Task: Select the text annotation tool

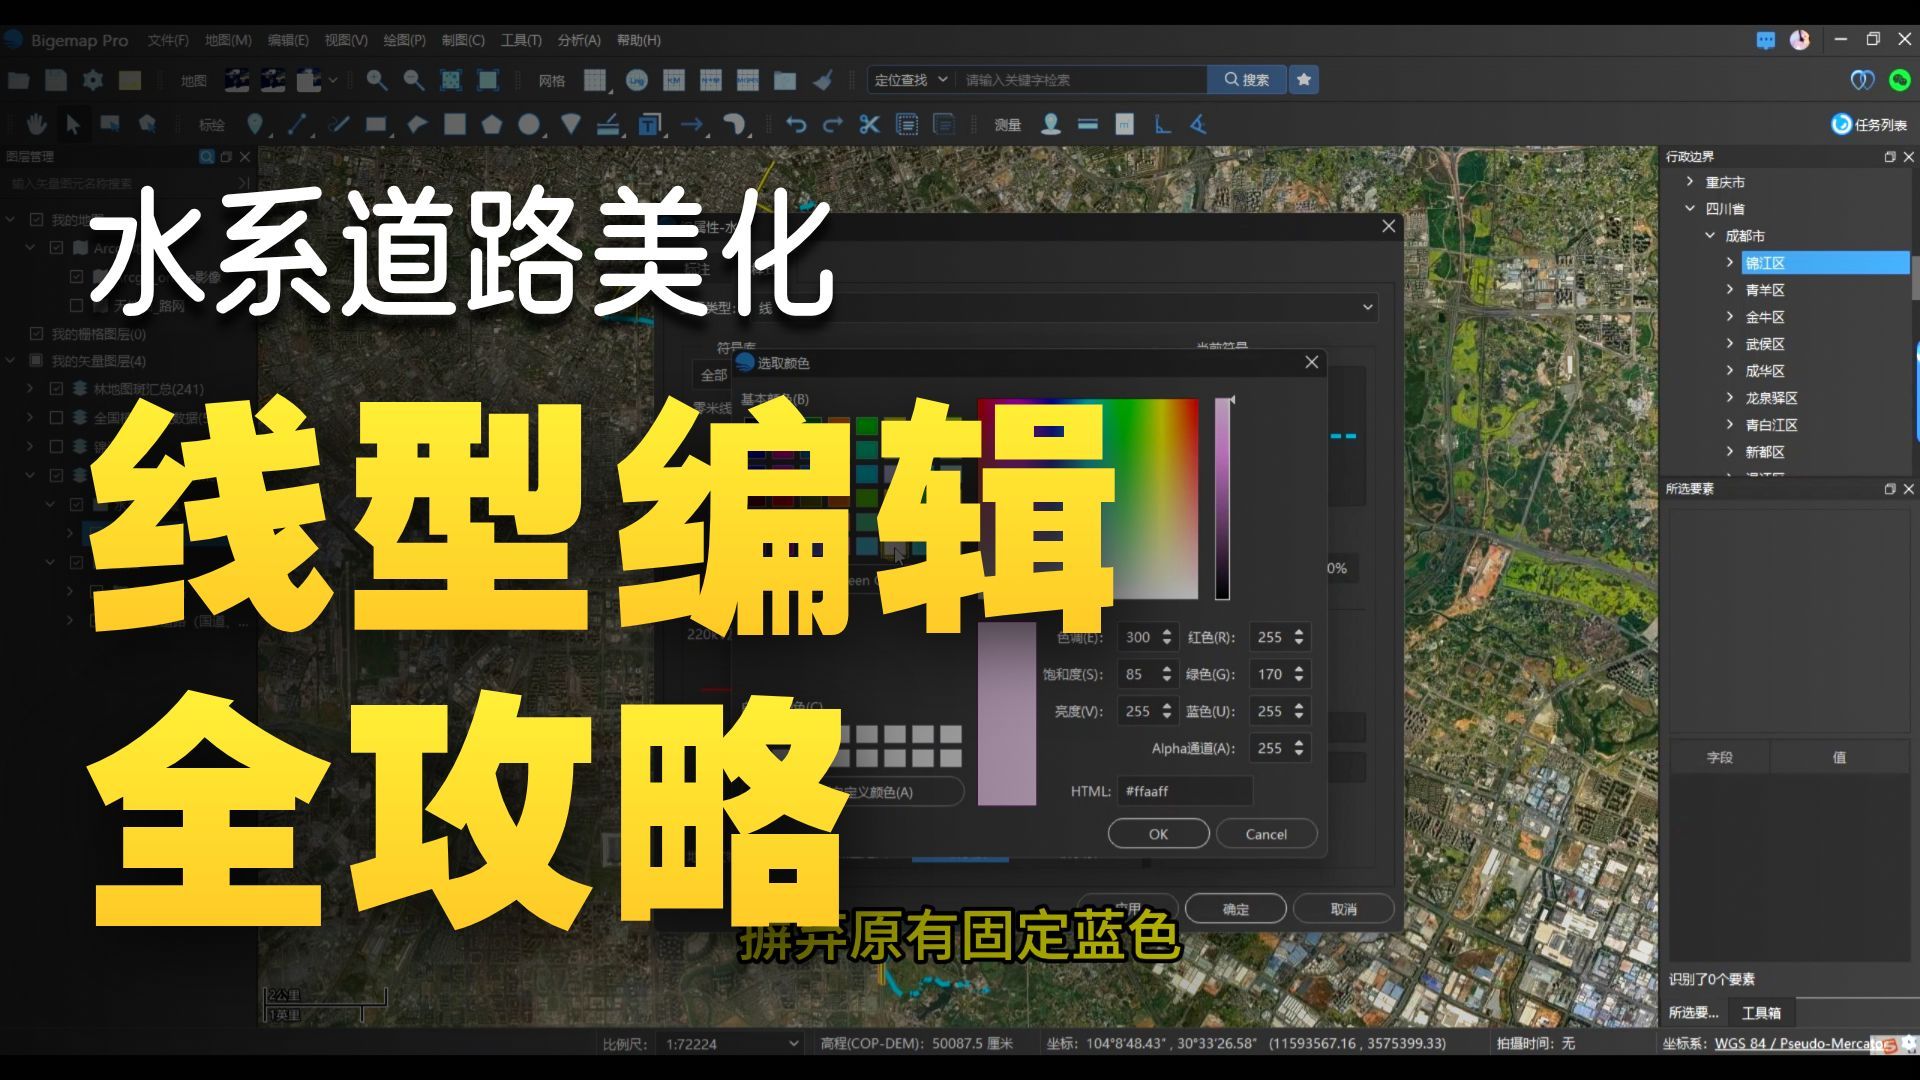Action: point(650,124)
